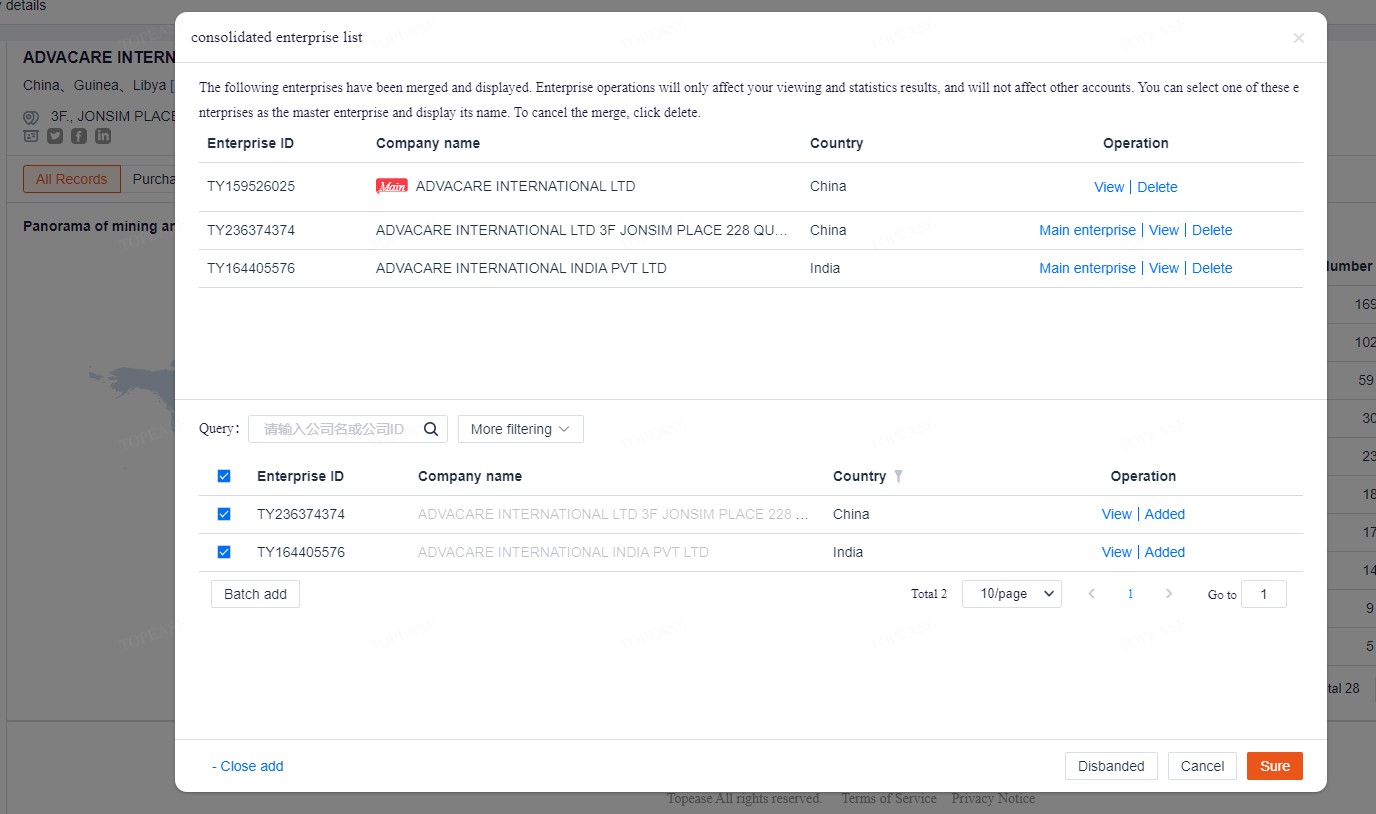The image size is (1376, 814).
Task: Go to previous page arrow in pagination
Action: [x=1091, y=594]
